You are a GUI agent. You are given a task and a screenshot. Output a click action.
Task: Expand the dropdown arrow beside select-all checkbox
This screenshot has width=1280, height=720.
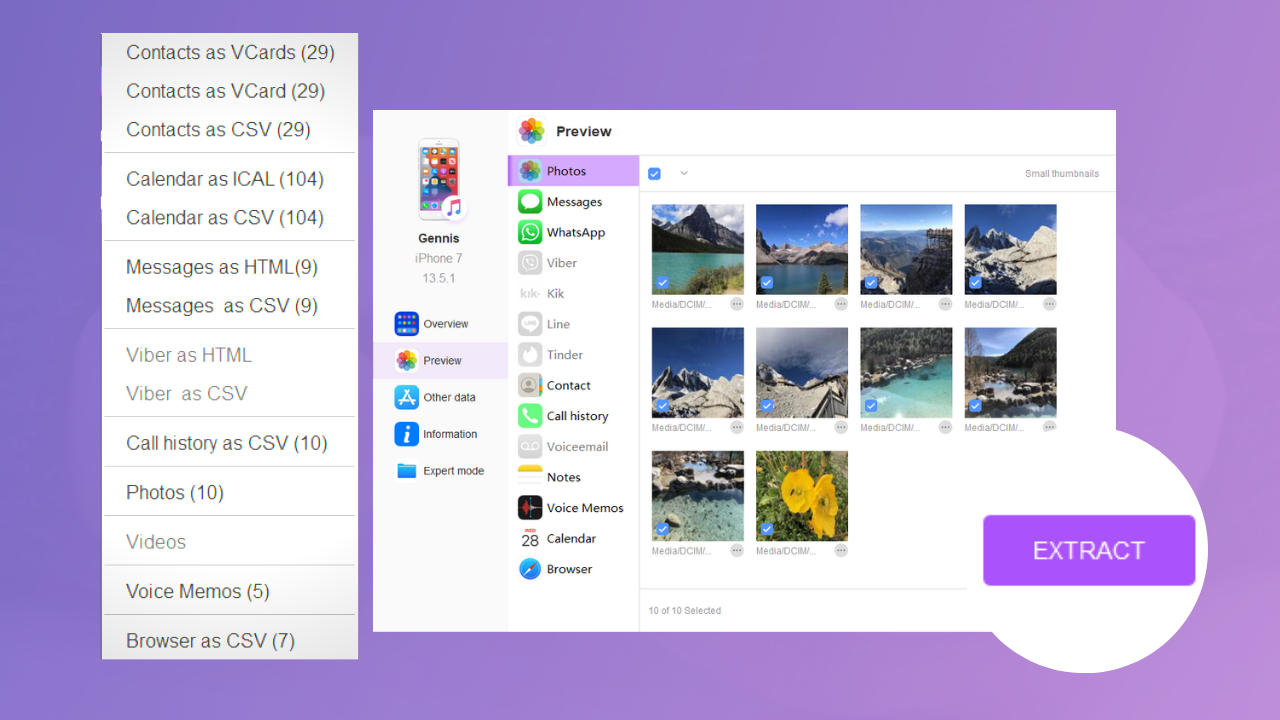pyautogui.click(x=684, y=173)
